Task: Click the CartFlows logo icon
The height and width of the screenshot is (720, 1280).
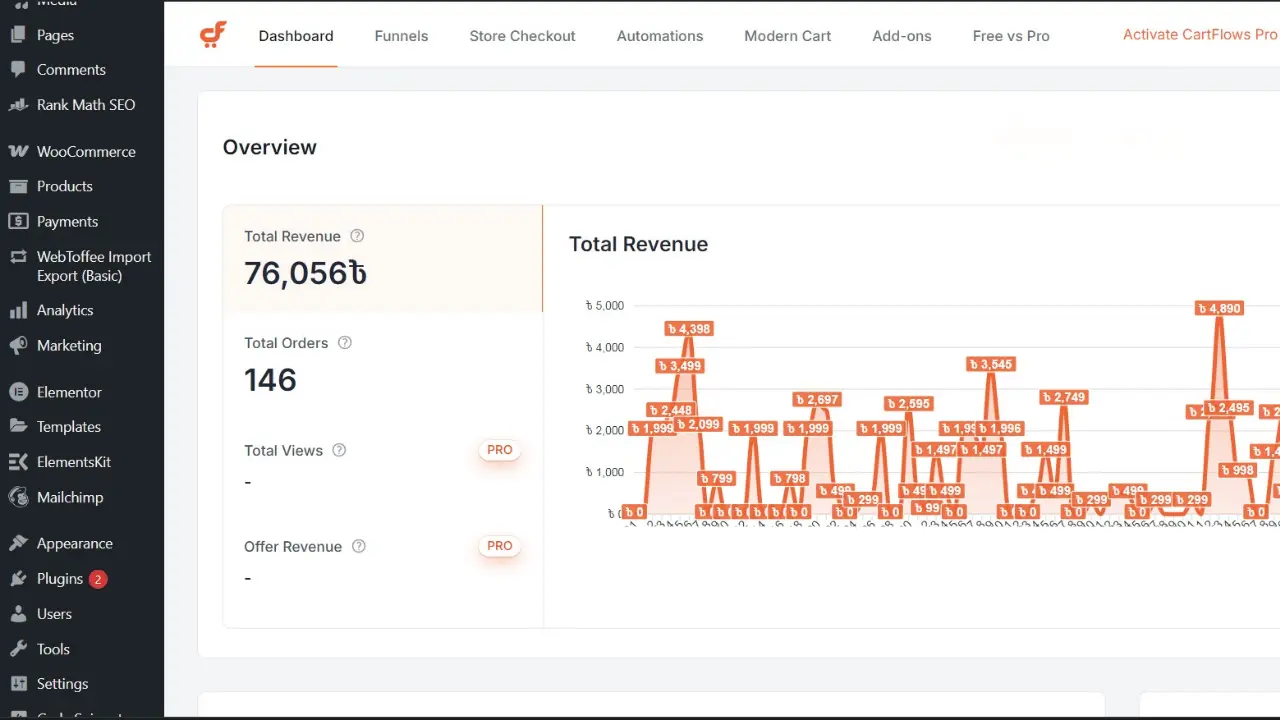Action: 213,35
